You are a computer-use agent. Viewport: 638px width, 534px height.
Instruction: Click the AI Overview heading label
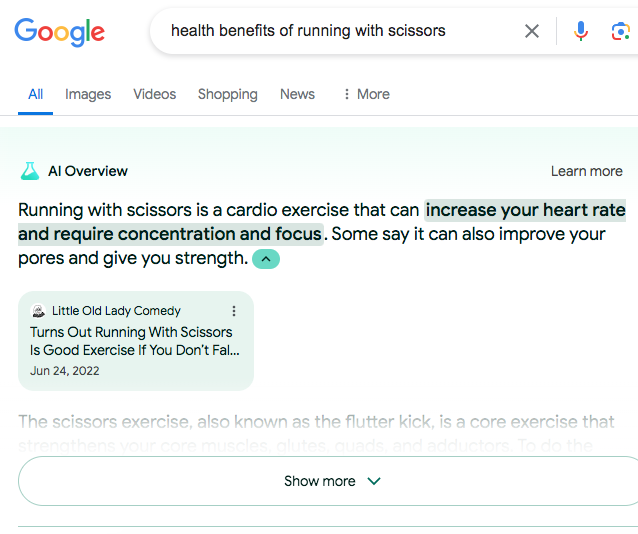click(88, 171)
